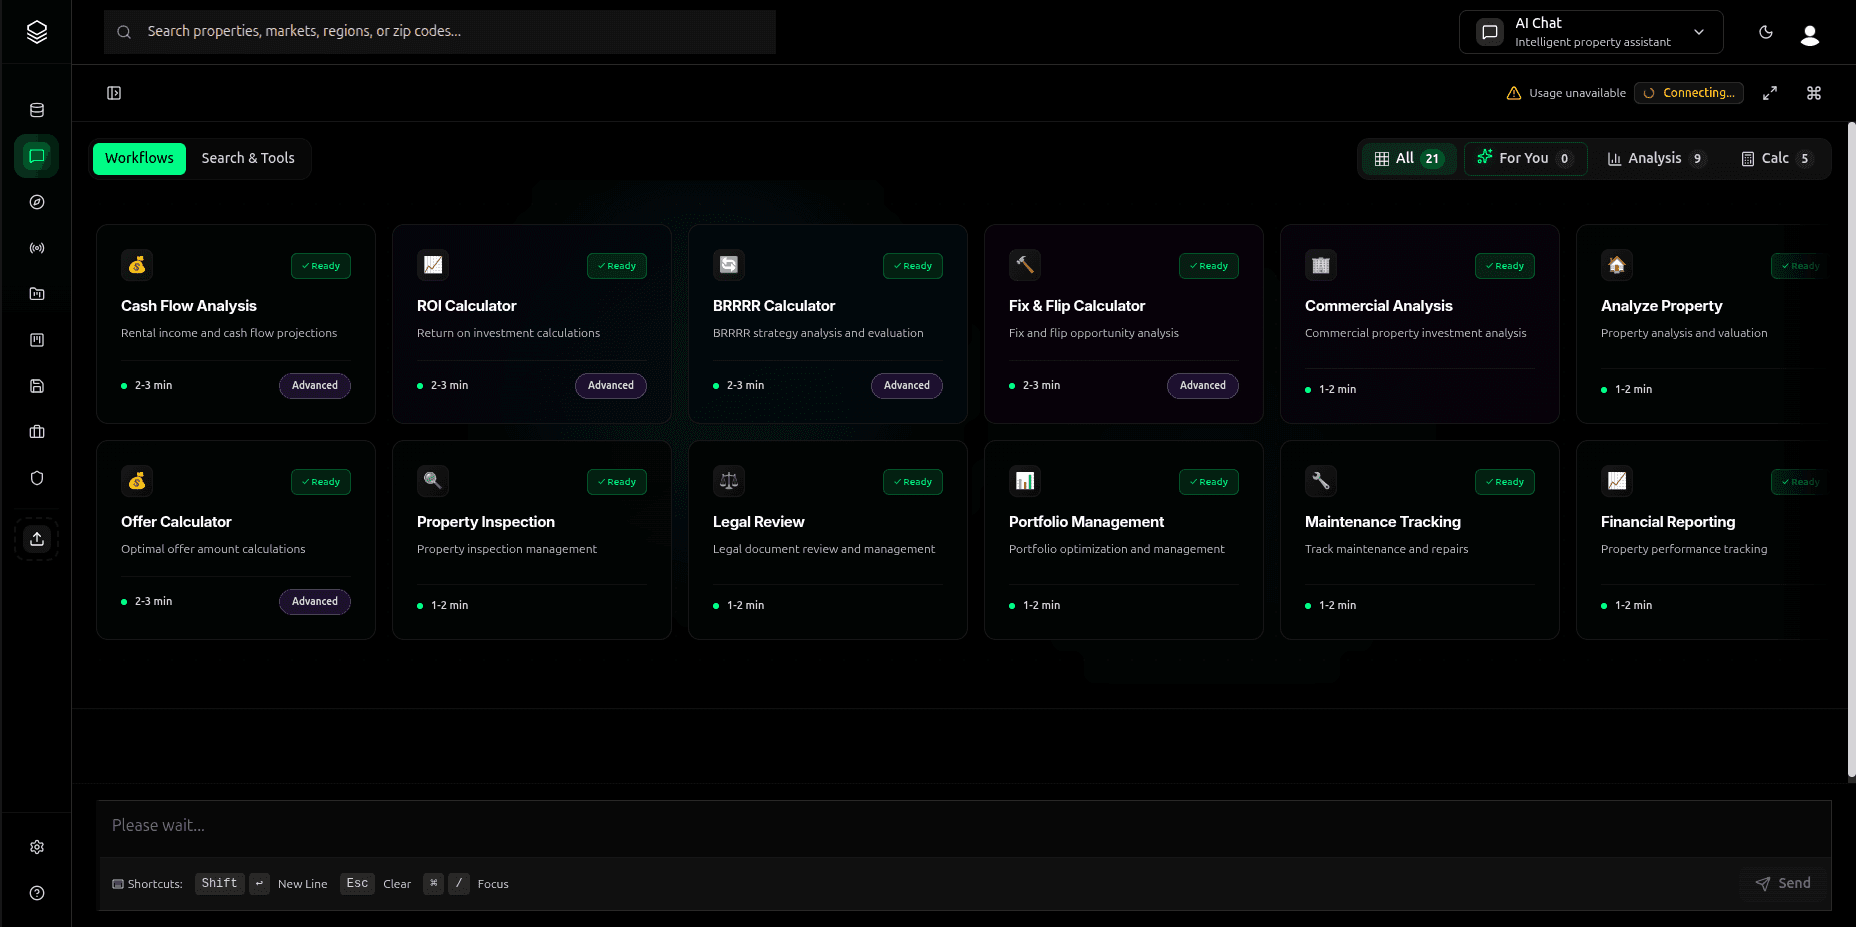Click the Maintenance Tracking wrench icon
Image resolution: width=1856 pixels, height=927 pixels.
click(1321, 481)
